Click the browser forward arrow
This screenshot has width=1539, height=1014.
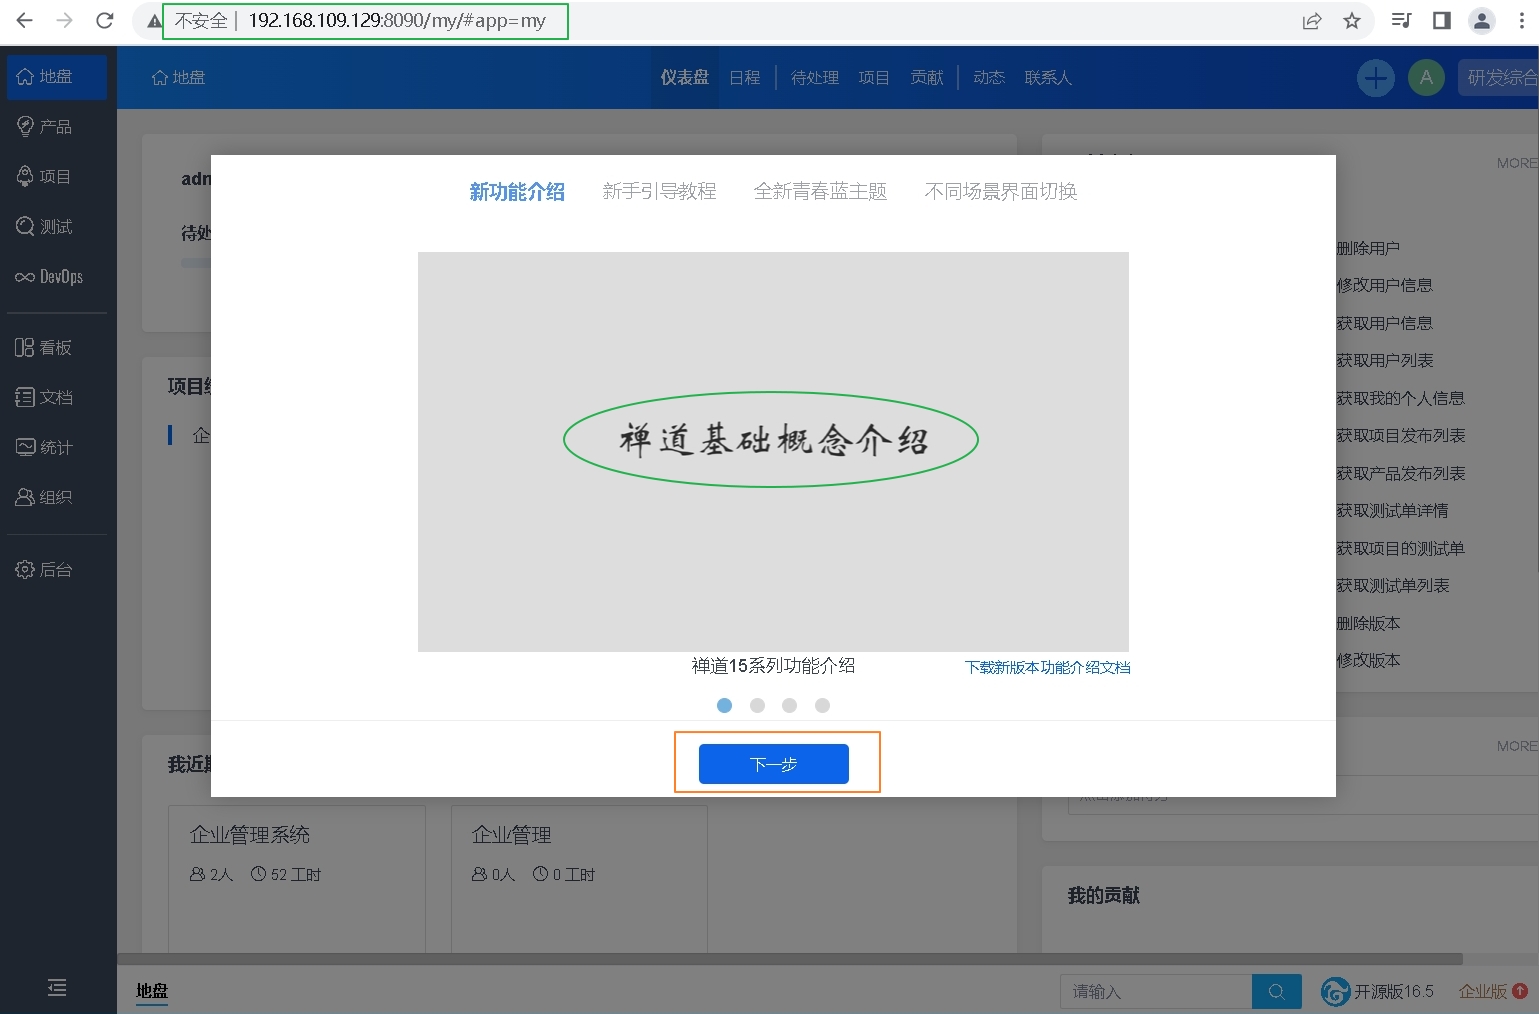pos(64,20)
